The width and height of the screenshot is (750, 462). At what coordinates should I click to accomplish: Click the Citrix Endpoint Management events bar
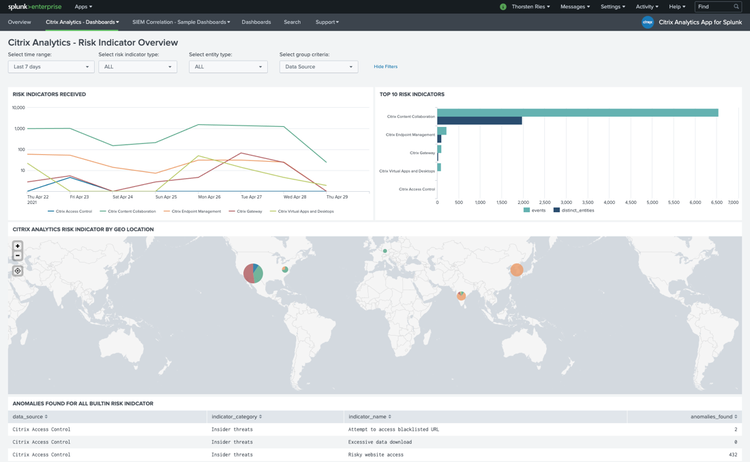point(441,131)
